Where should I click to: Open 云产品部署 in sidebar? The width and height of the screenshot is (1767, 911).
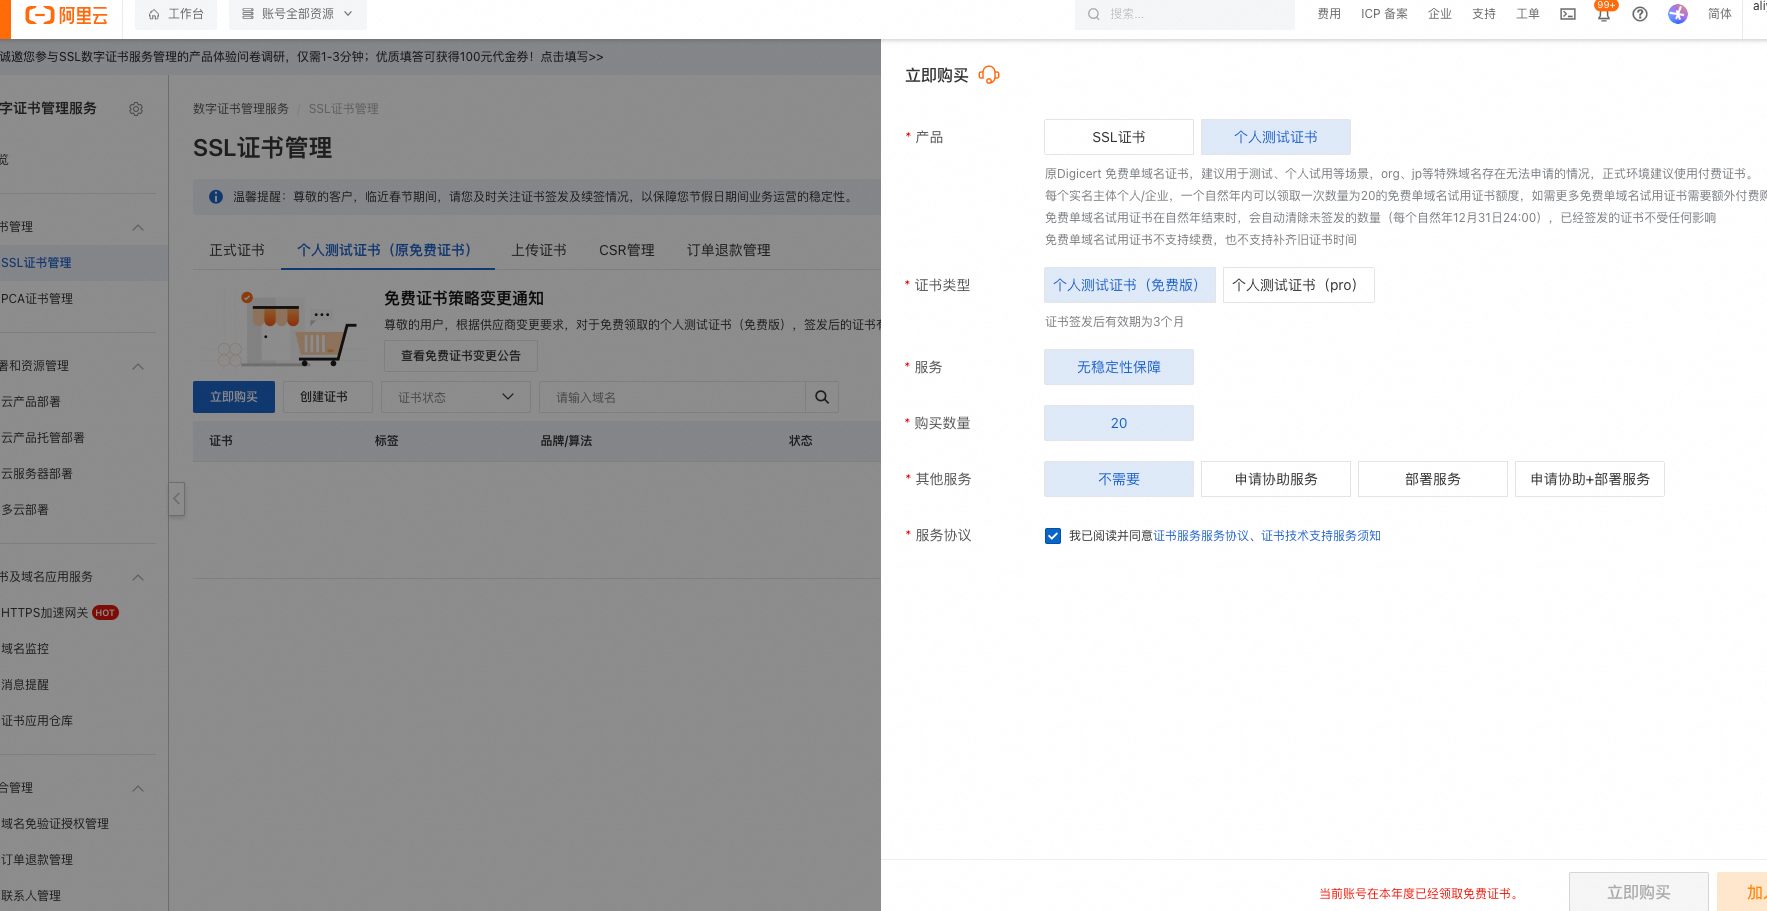pos(31,402)
